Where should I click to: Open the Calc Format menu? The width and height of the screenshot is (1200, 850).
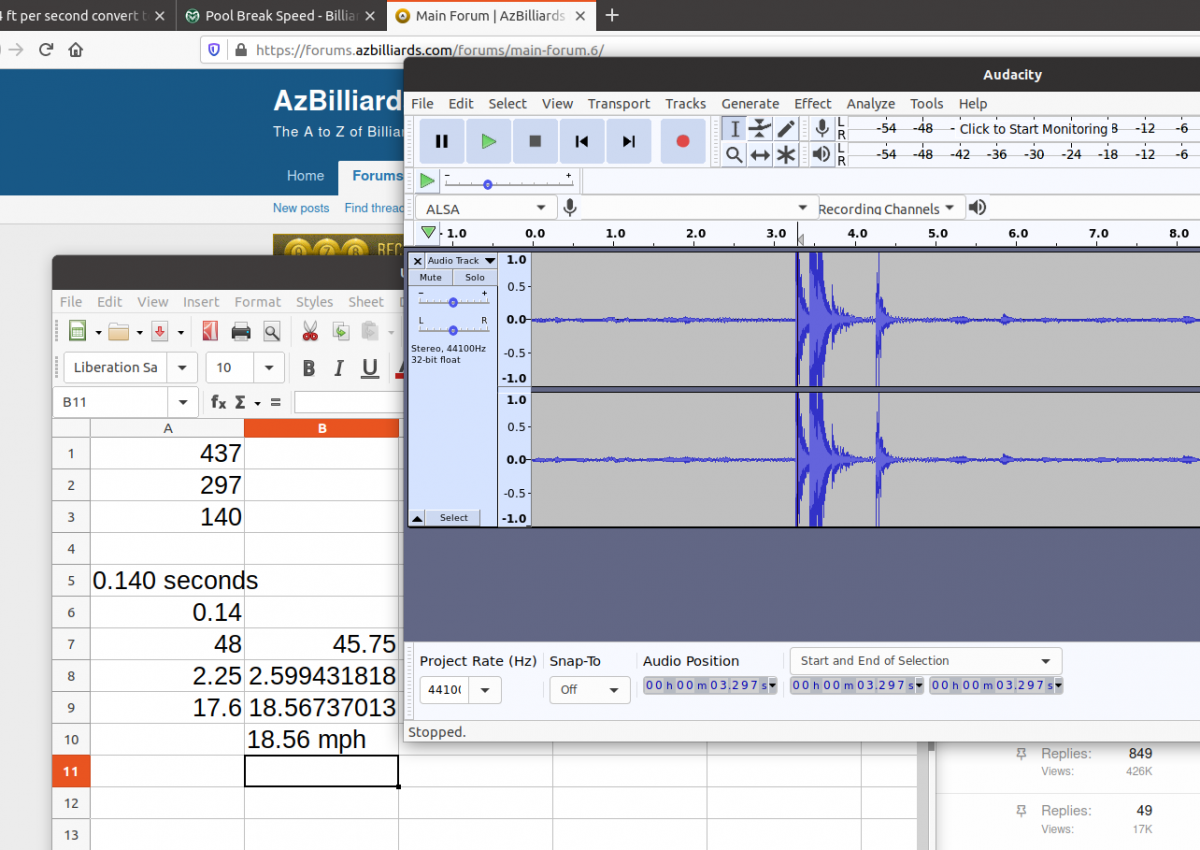[258, 302]
